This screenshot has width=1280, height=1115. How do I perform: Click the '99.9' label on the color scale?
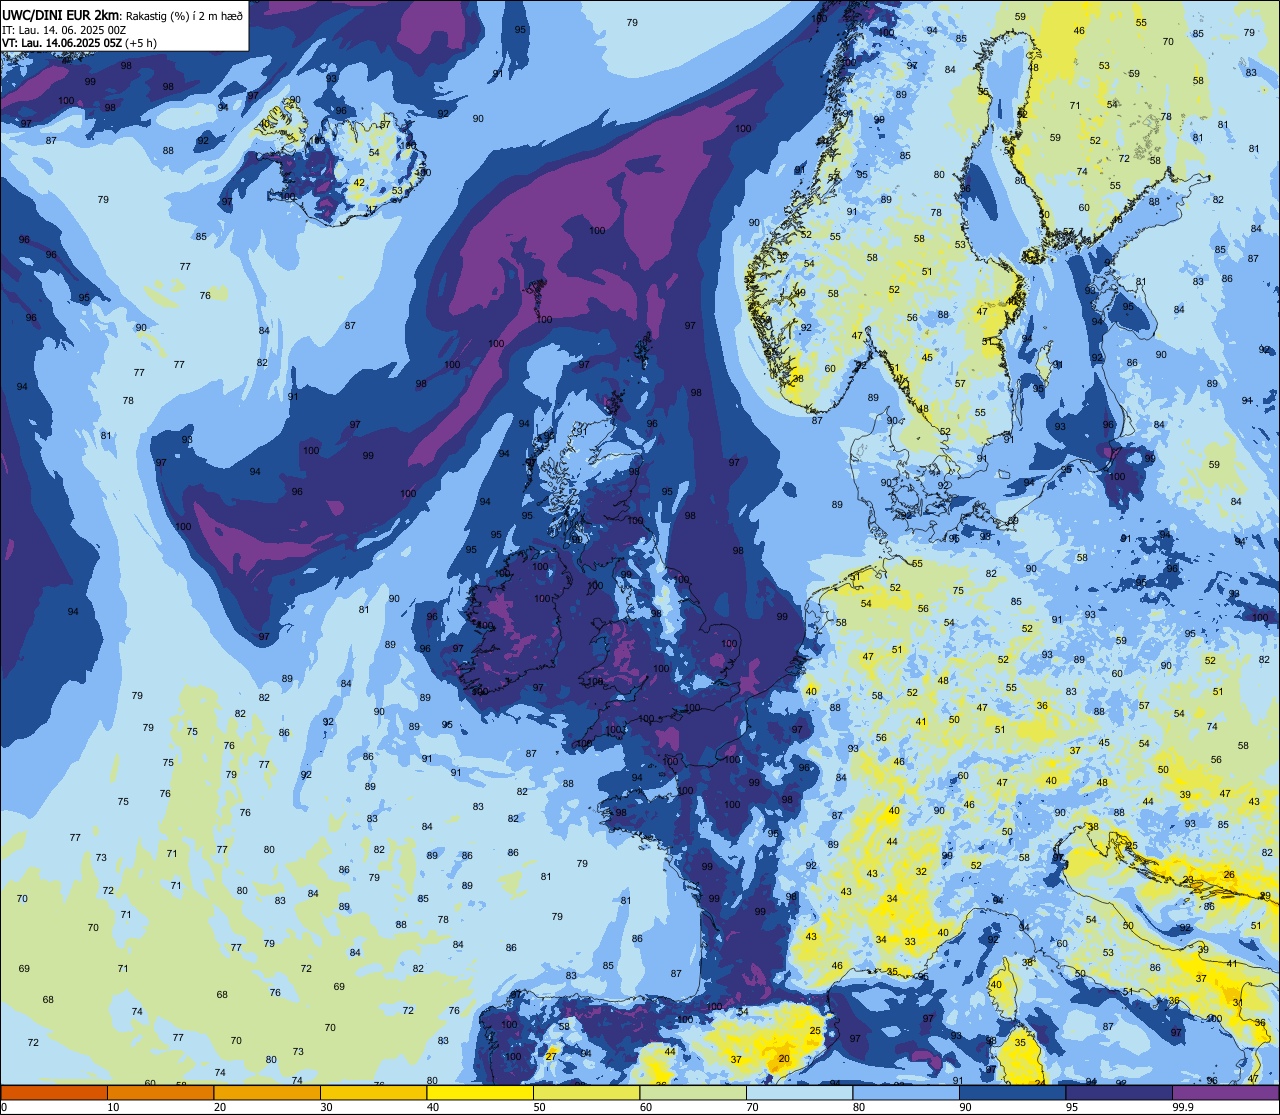pos(1183,1107)
